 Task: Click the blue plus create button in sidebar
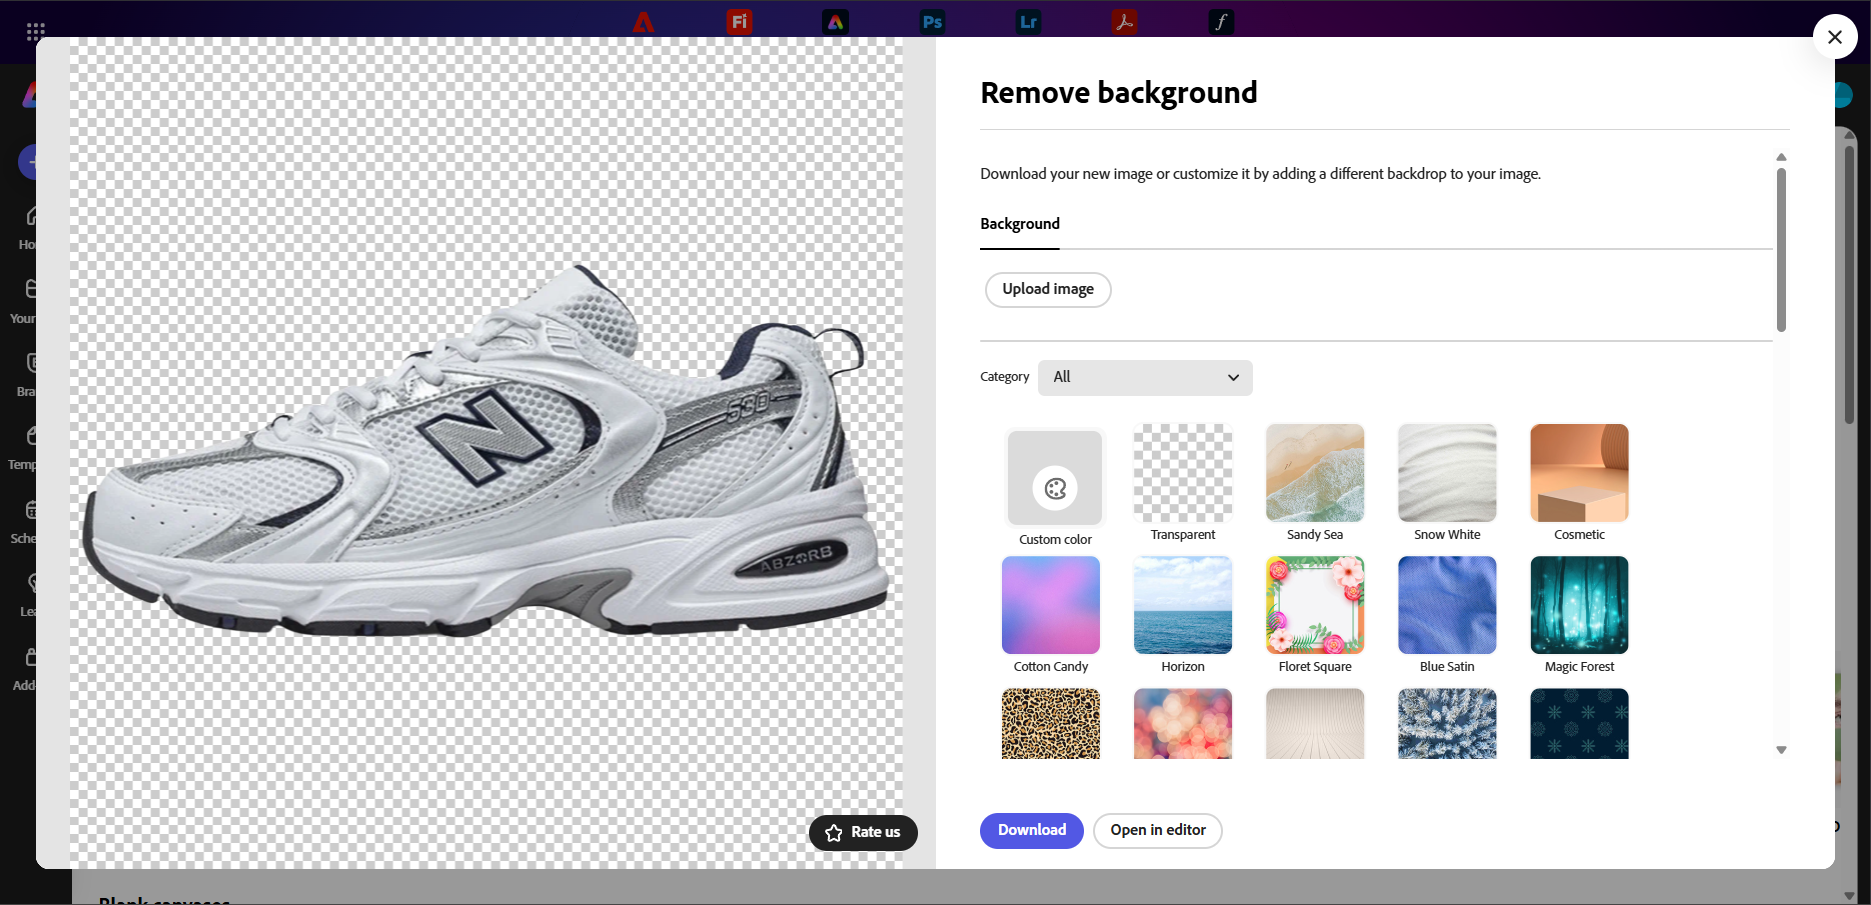coord(29,161)
